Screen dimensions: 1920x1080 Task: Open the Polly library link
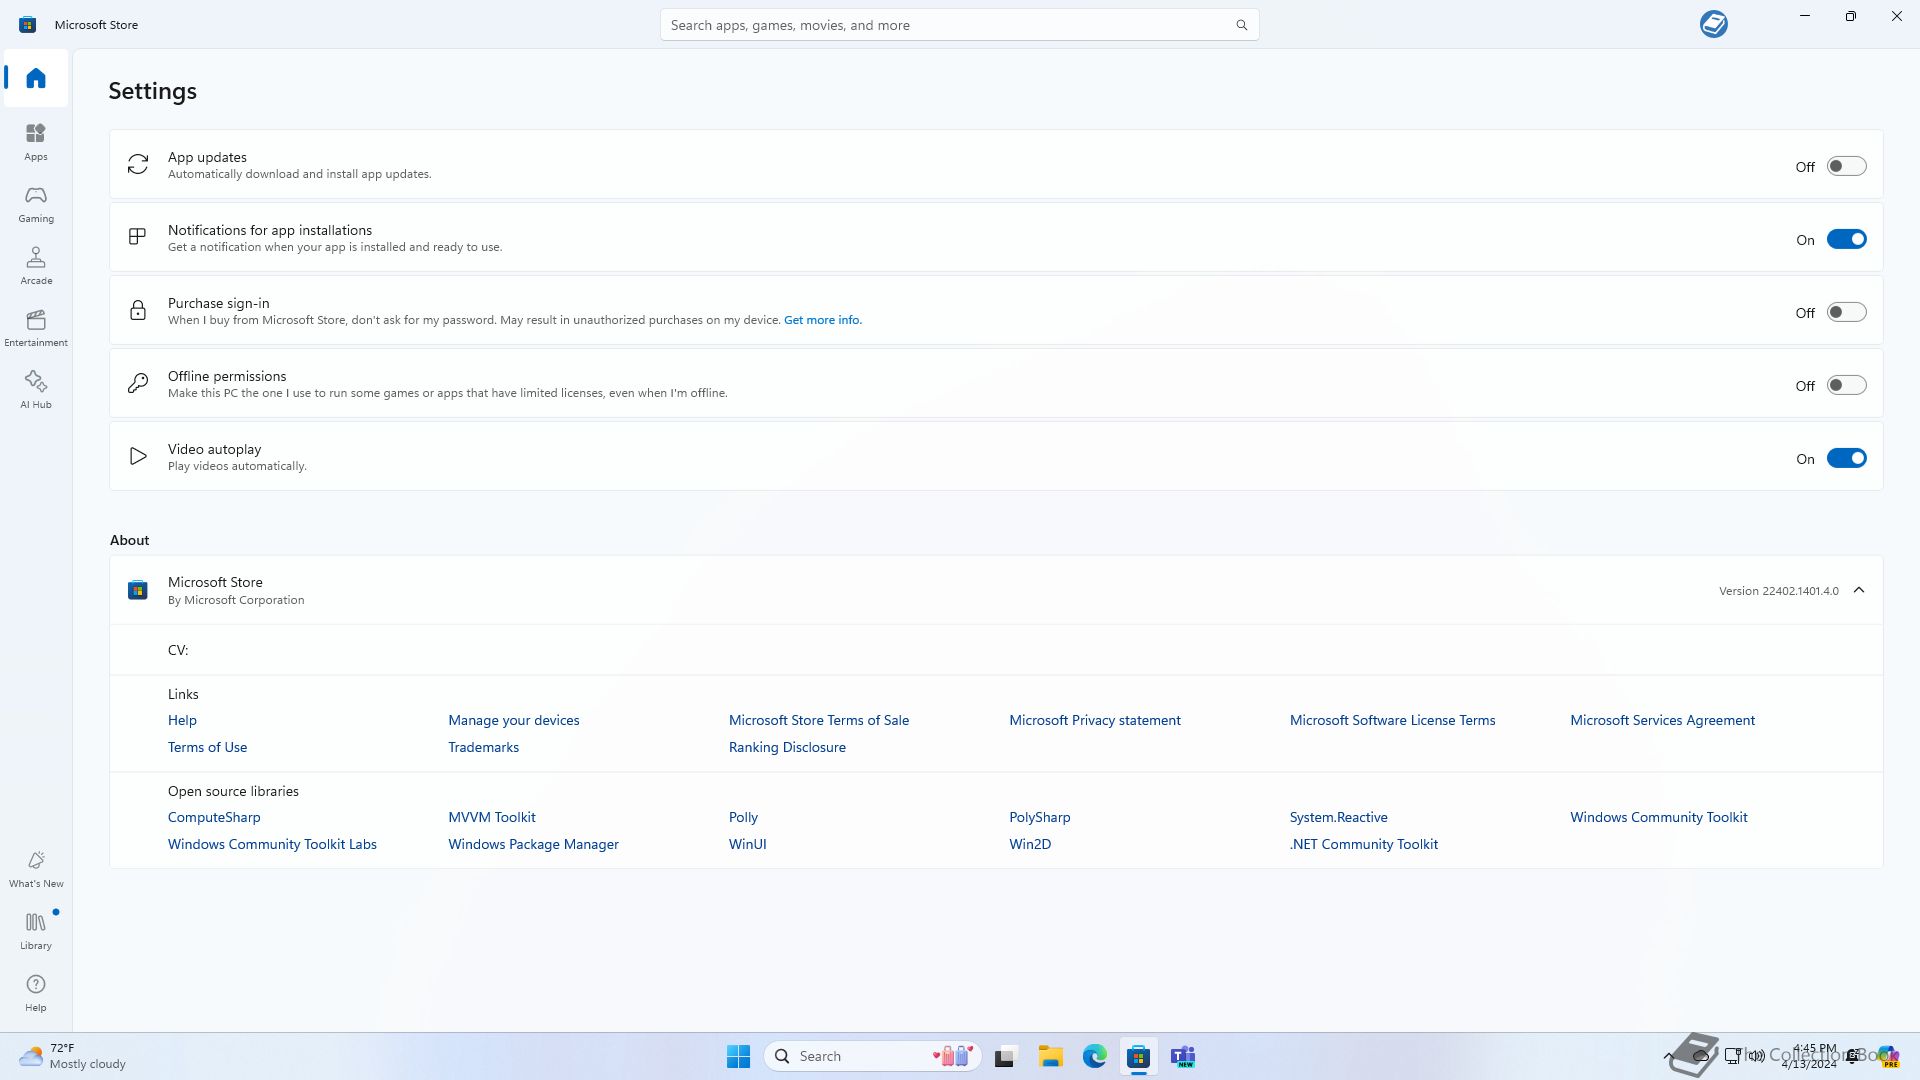click(743, 817)
